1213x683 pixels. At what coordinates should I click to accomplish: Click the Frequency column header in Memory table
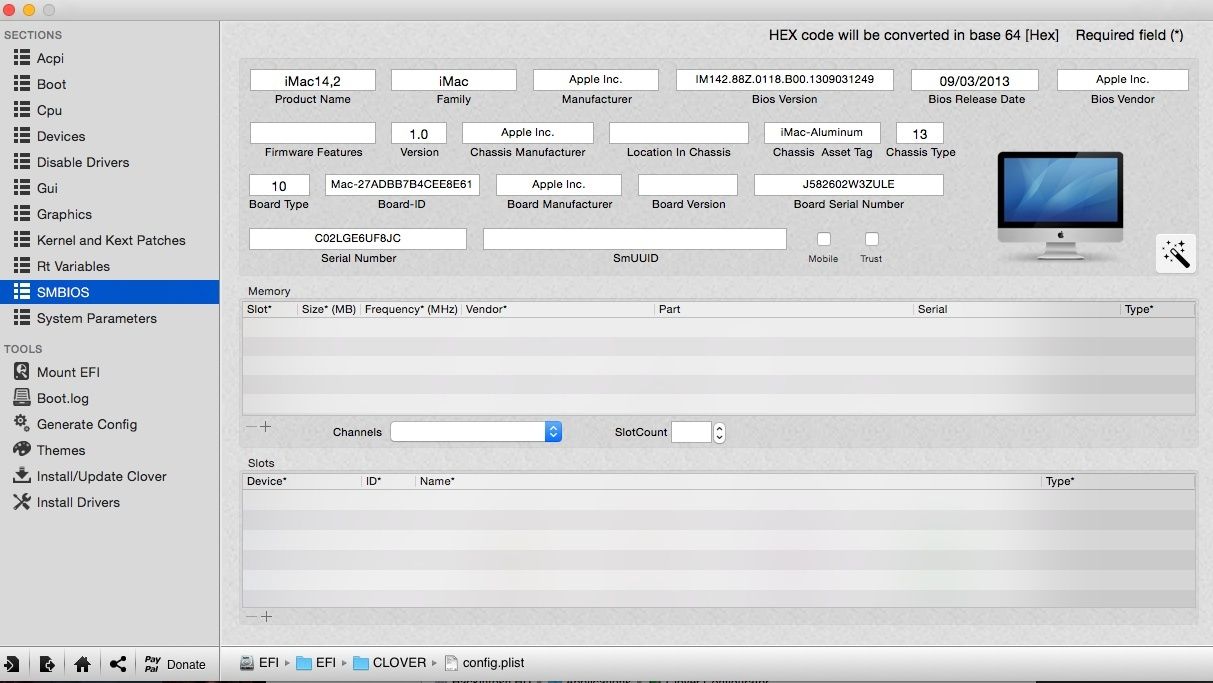click(411, 310)
